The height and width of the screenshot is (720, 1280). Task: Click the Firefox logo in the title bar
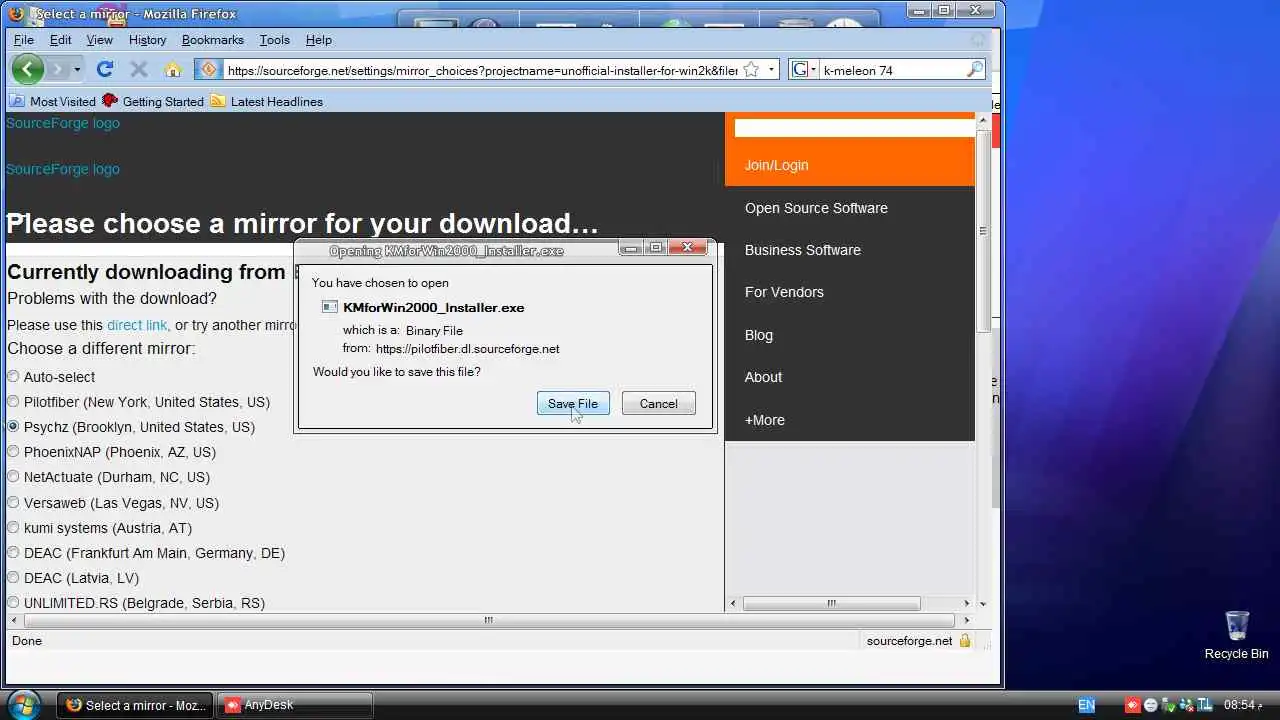pos(17,14)
